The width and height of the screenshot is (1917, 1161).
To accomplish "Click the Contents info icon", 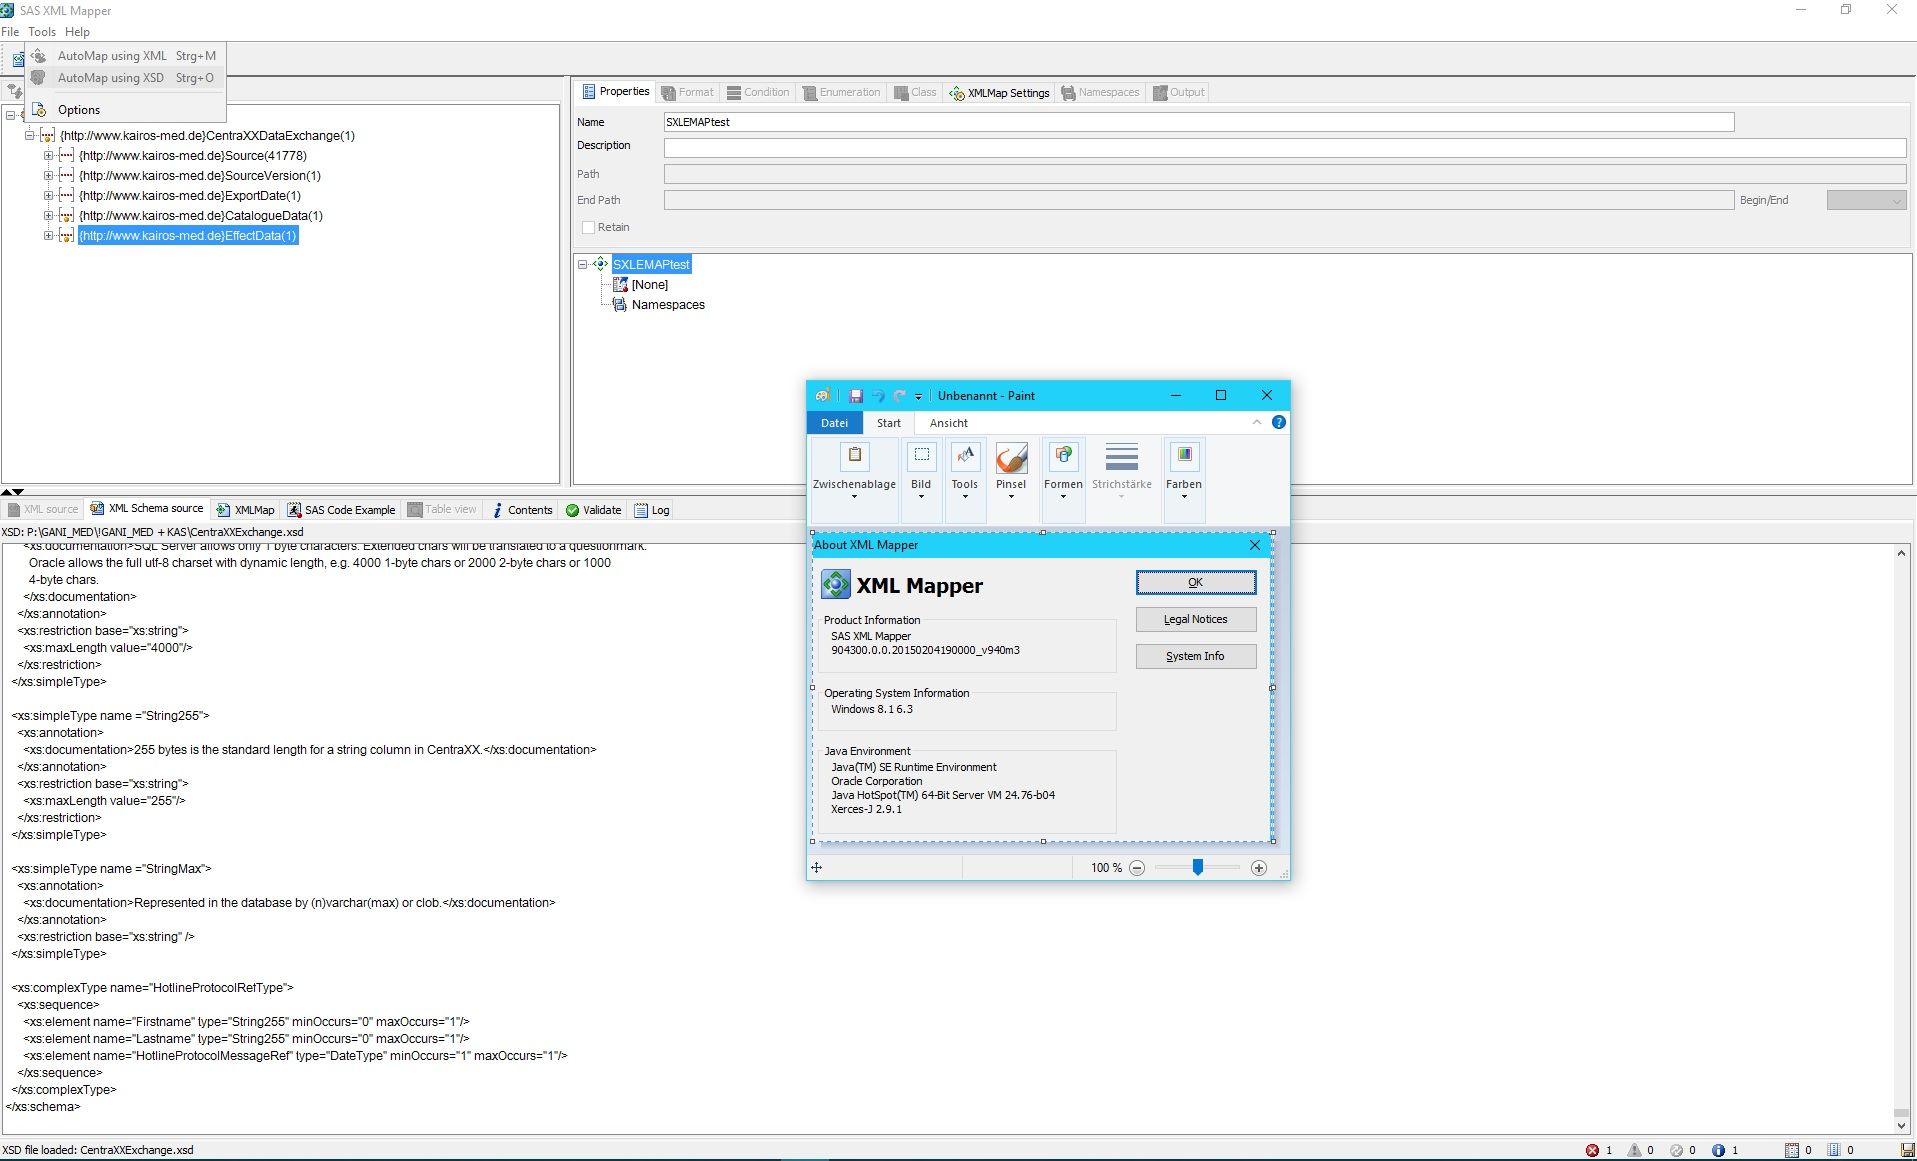I will [497, 510].
